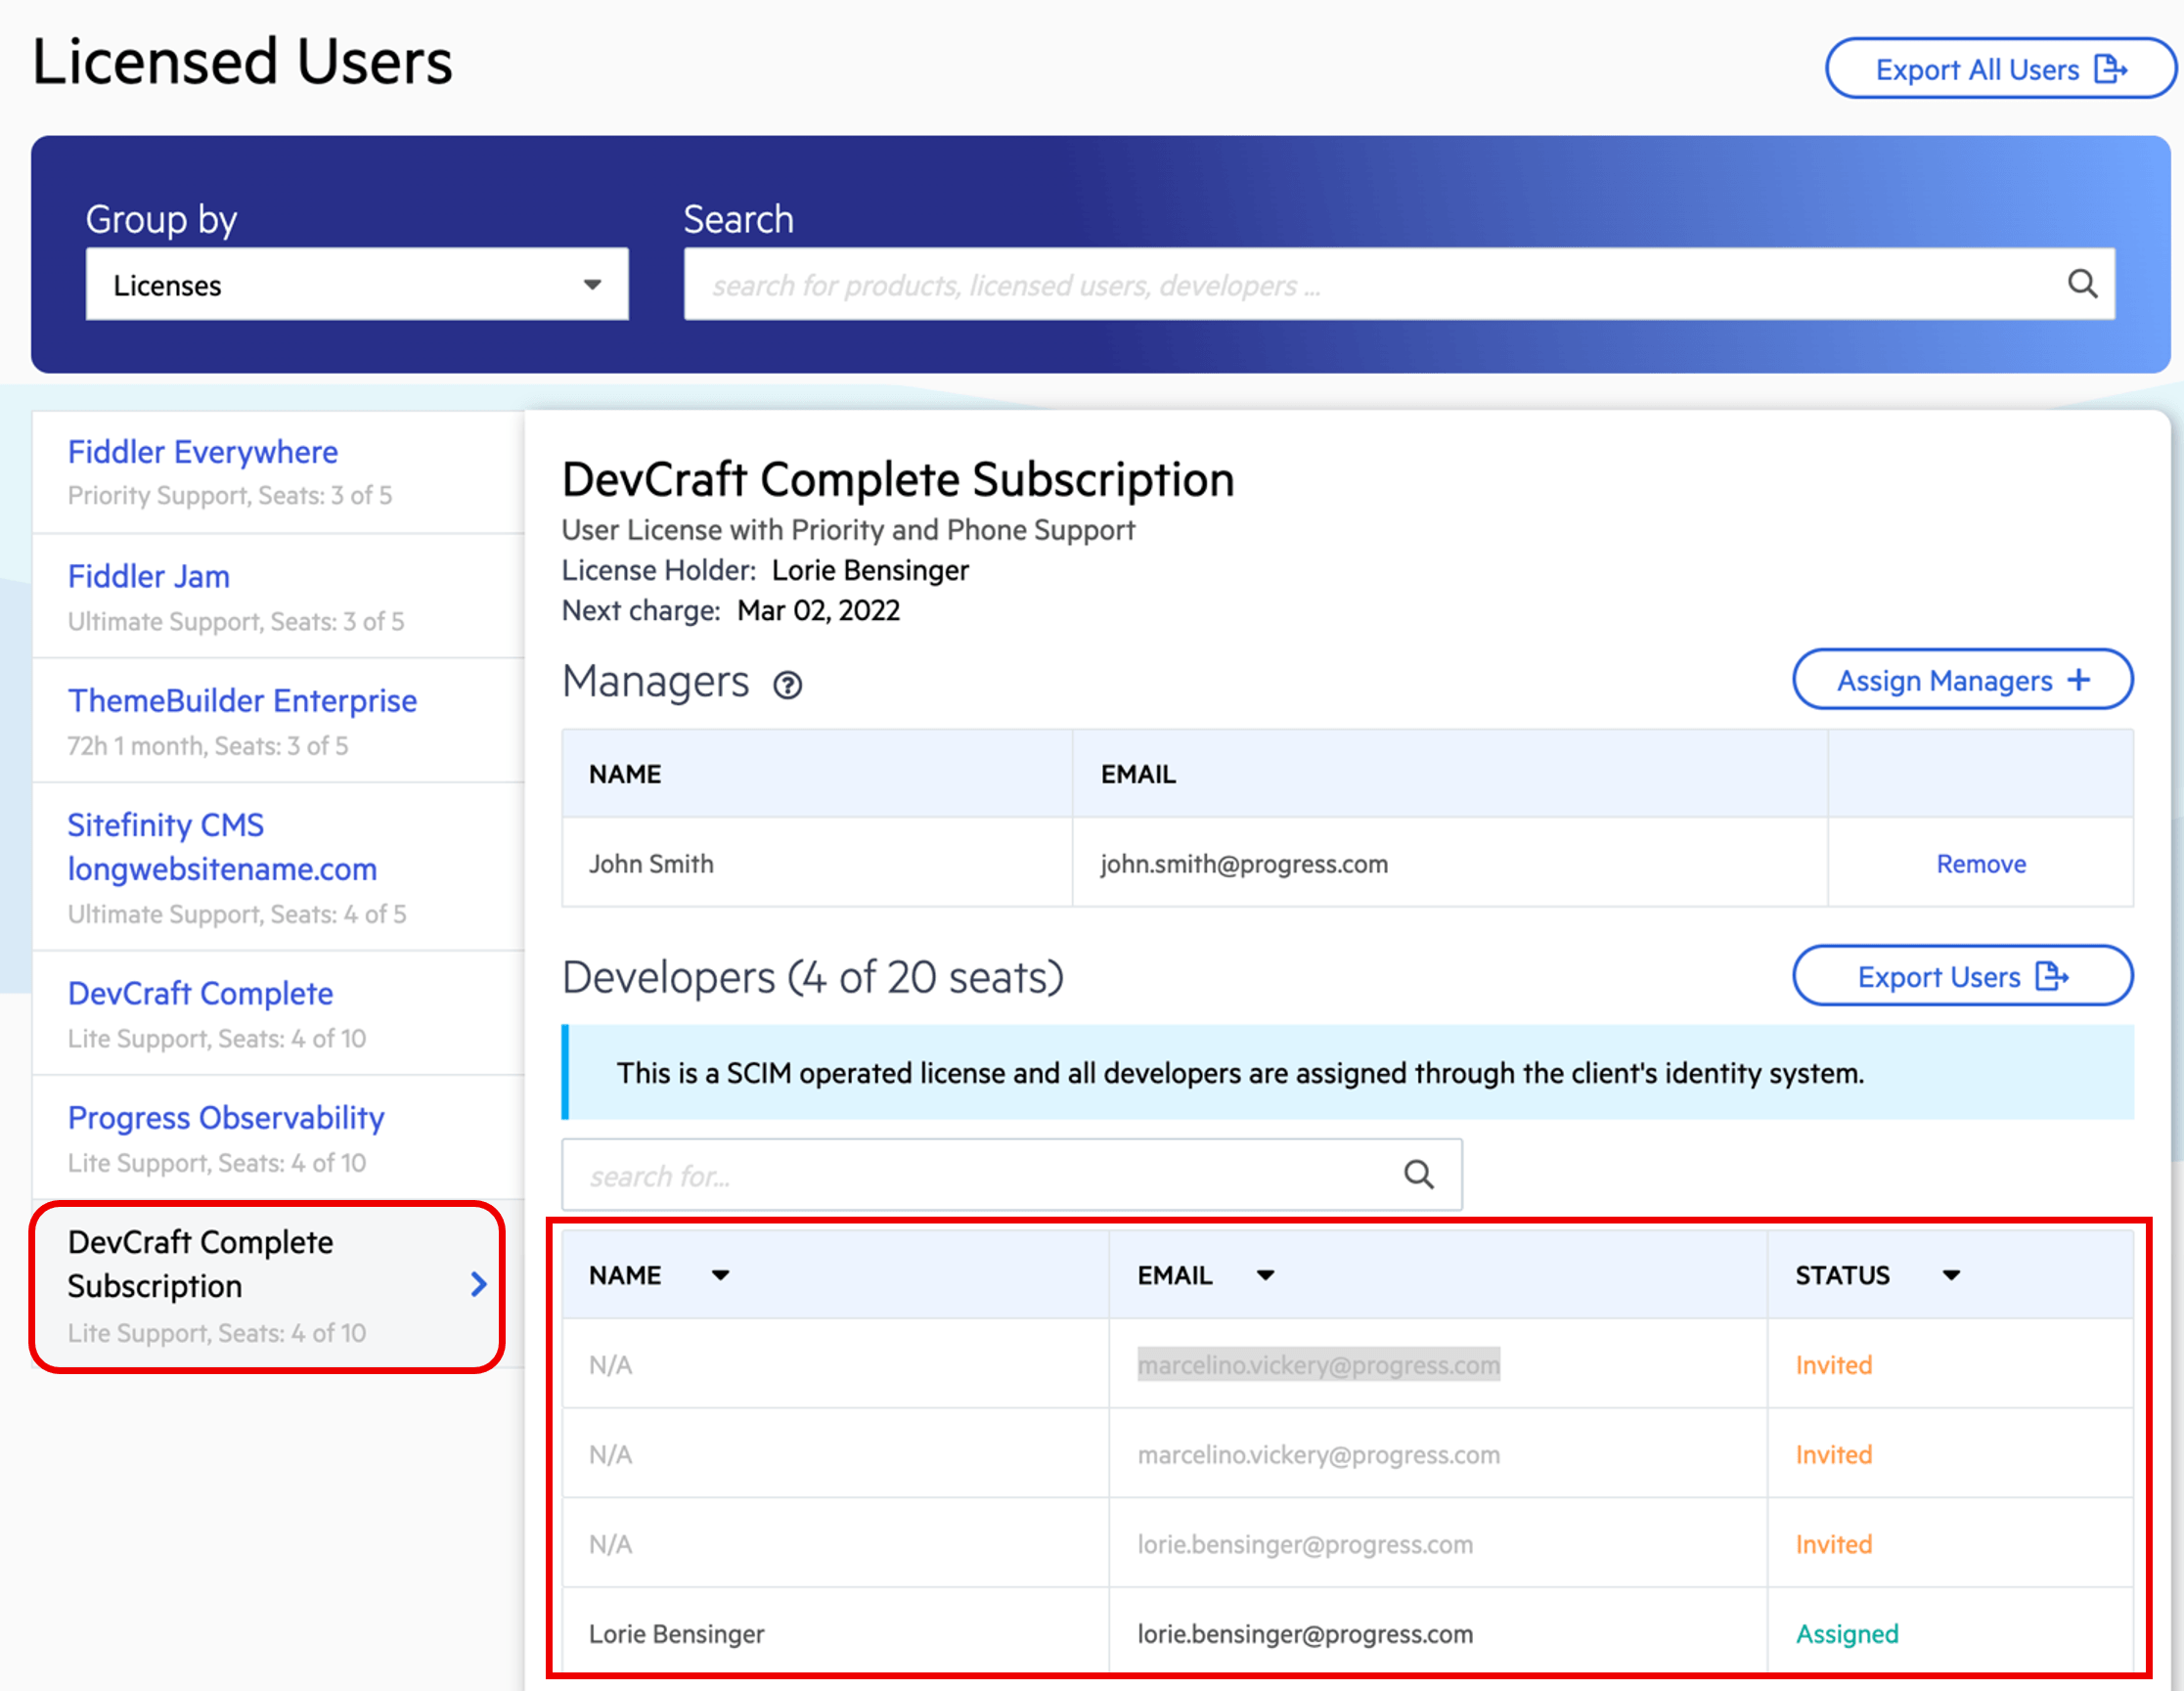
Task: Click the Licensed Users page heading
Action: point(242,62)
